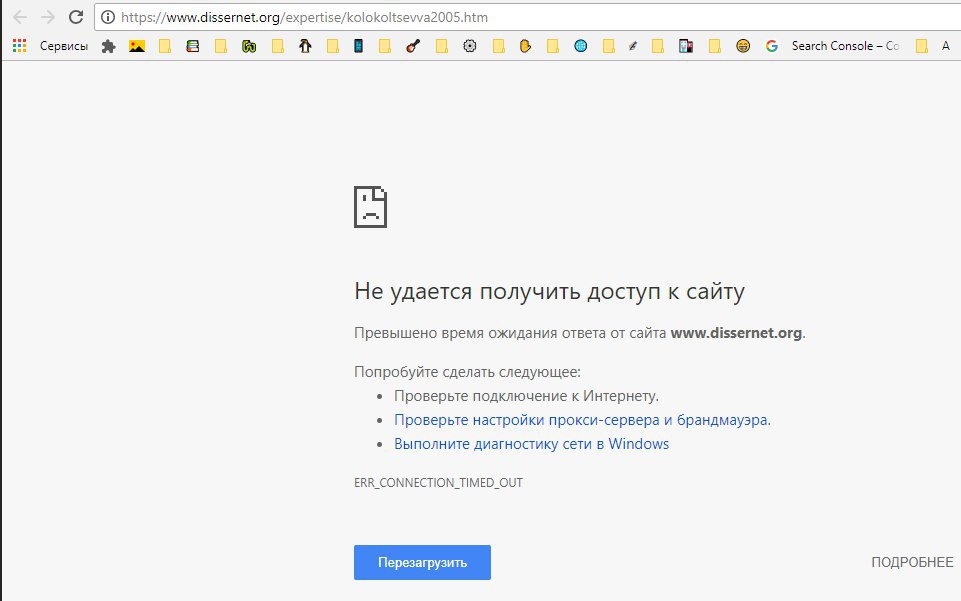Open the stacked books bookmark
This screenshot has width=961, height=601.
pyautogui.click(x=192, y=46)
